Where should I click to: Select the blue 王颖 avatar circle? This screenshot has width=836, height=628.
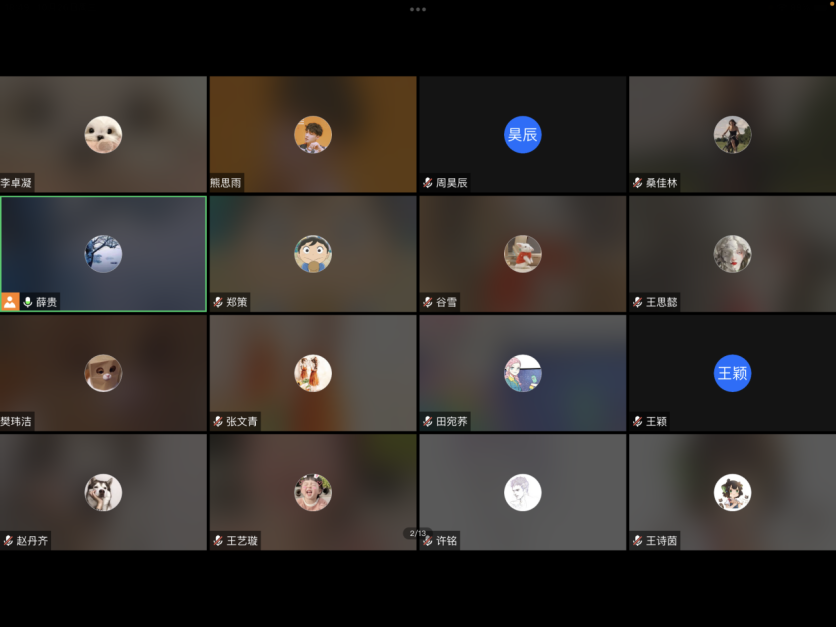732,373
